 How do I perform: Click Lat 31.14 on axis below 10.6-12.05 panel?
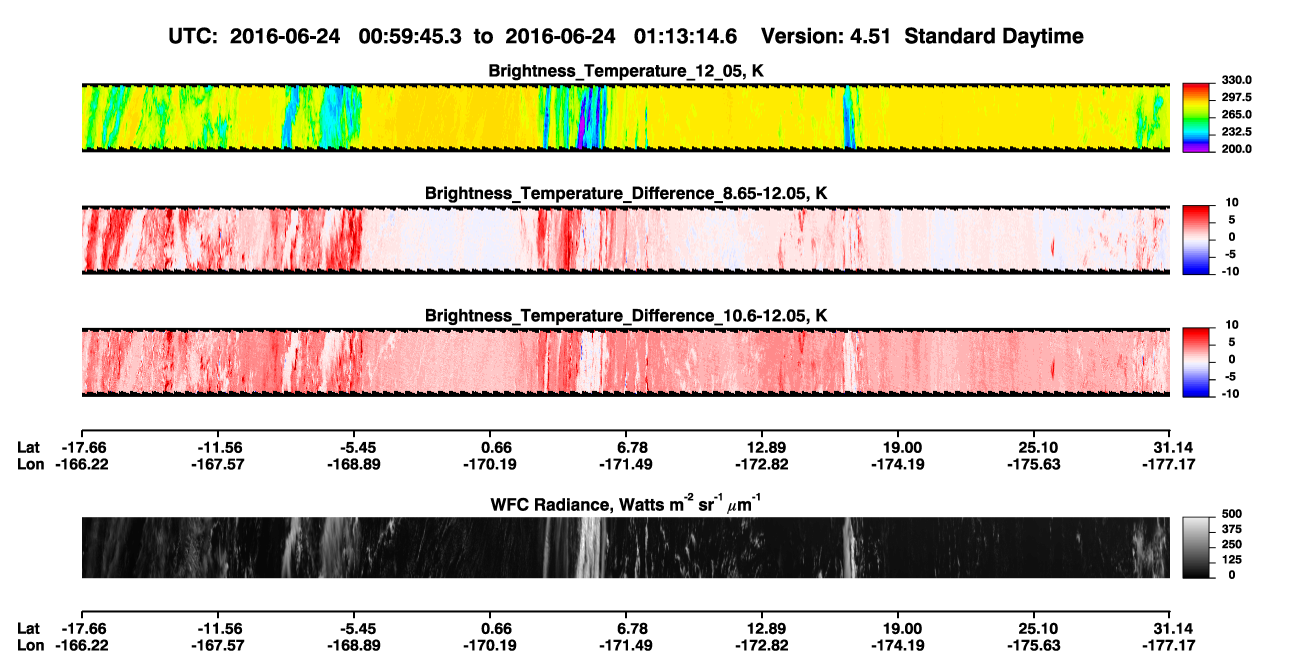click(1170, 447)
